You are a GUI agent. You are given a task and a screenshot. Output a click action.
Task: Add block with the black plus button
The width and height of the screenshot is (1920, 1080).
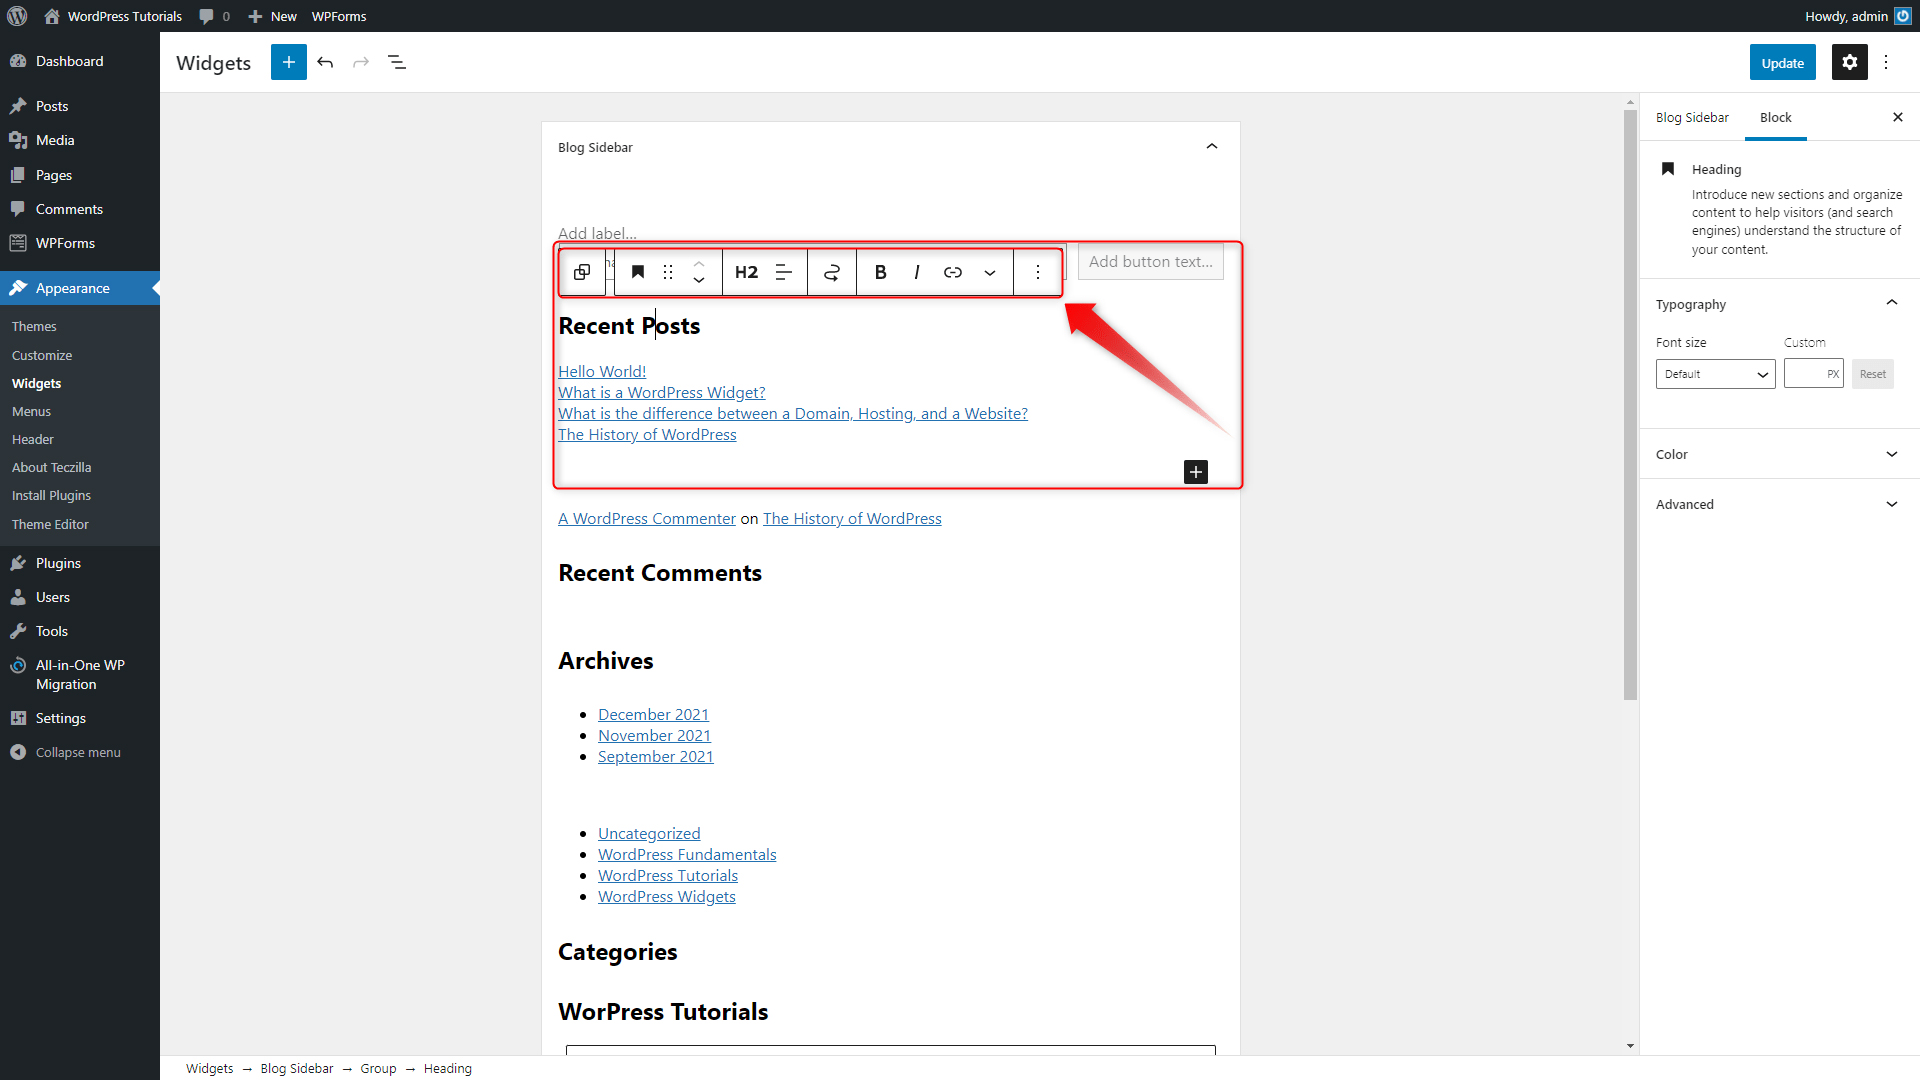pyautogui.click(x=1196, y=472)
